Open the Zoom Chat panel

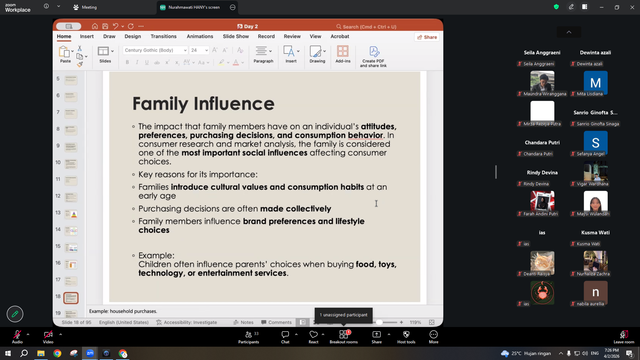pyautogui.click(x=285, y=337)
